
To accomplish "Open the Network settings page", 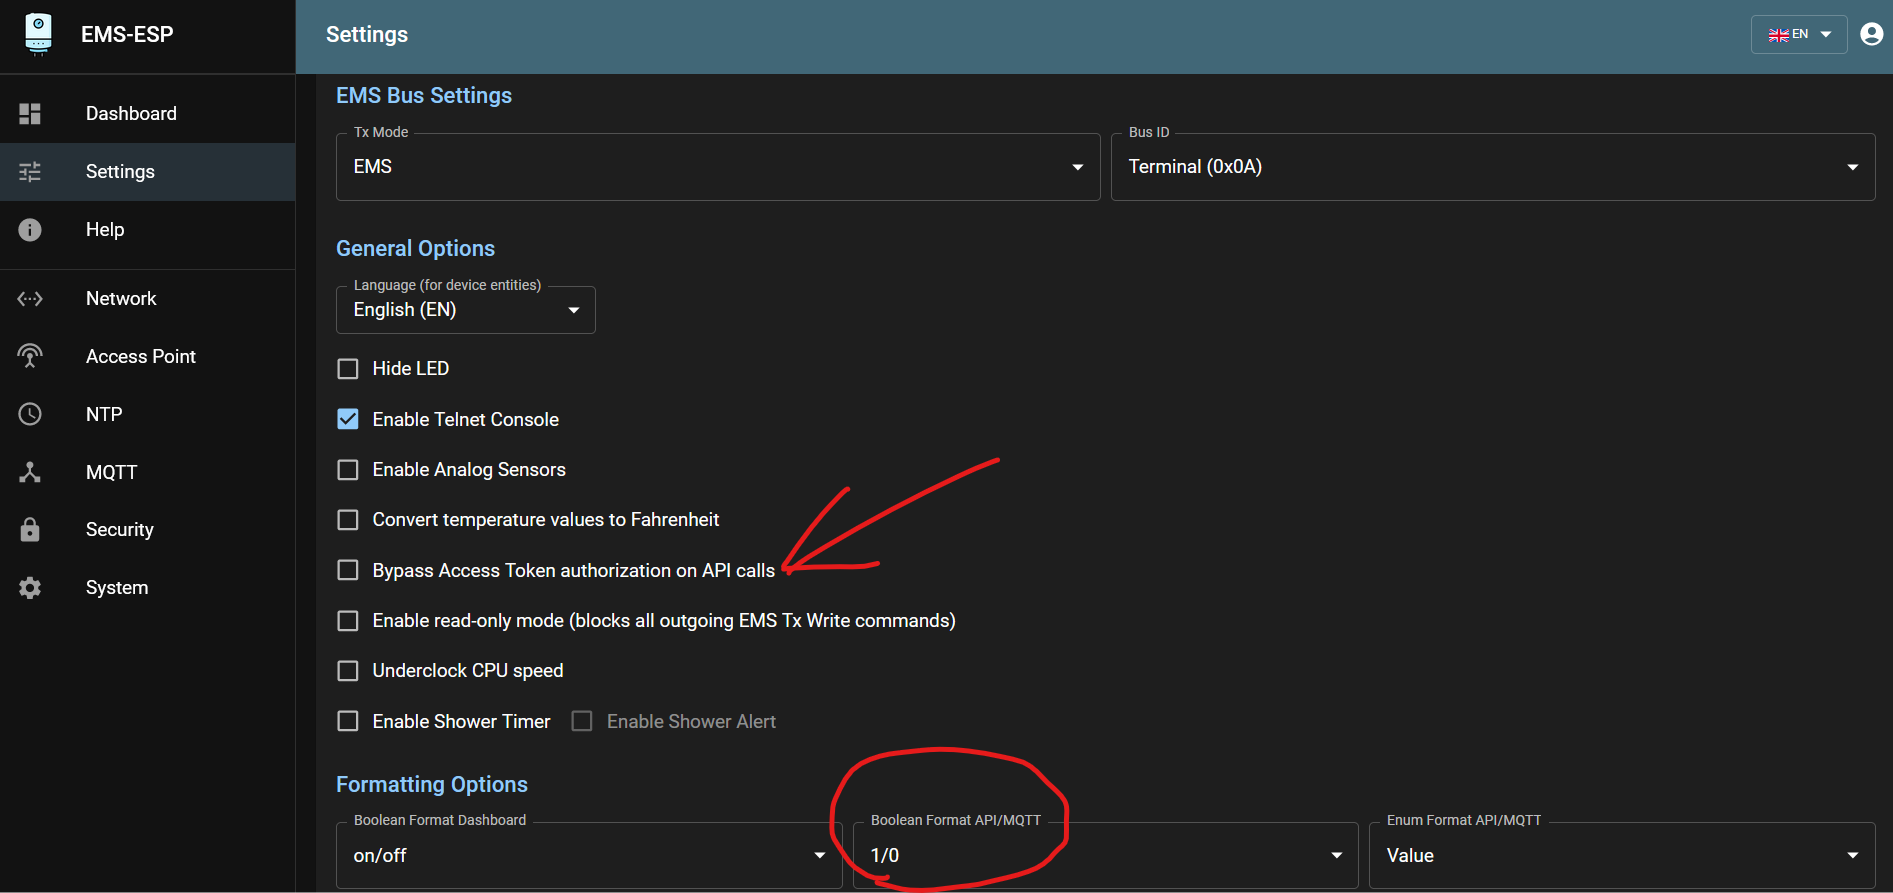I will click(147, 299).
